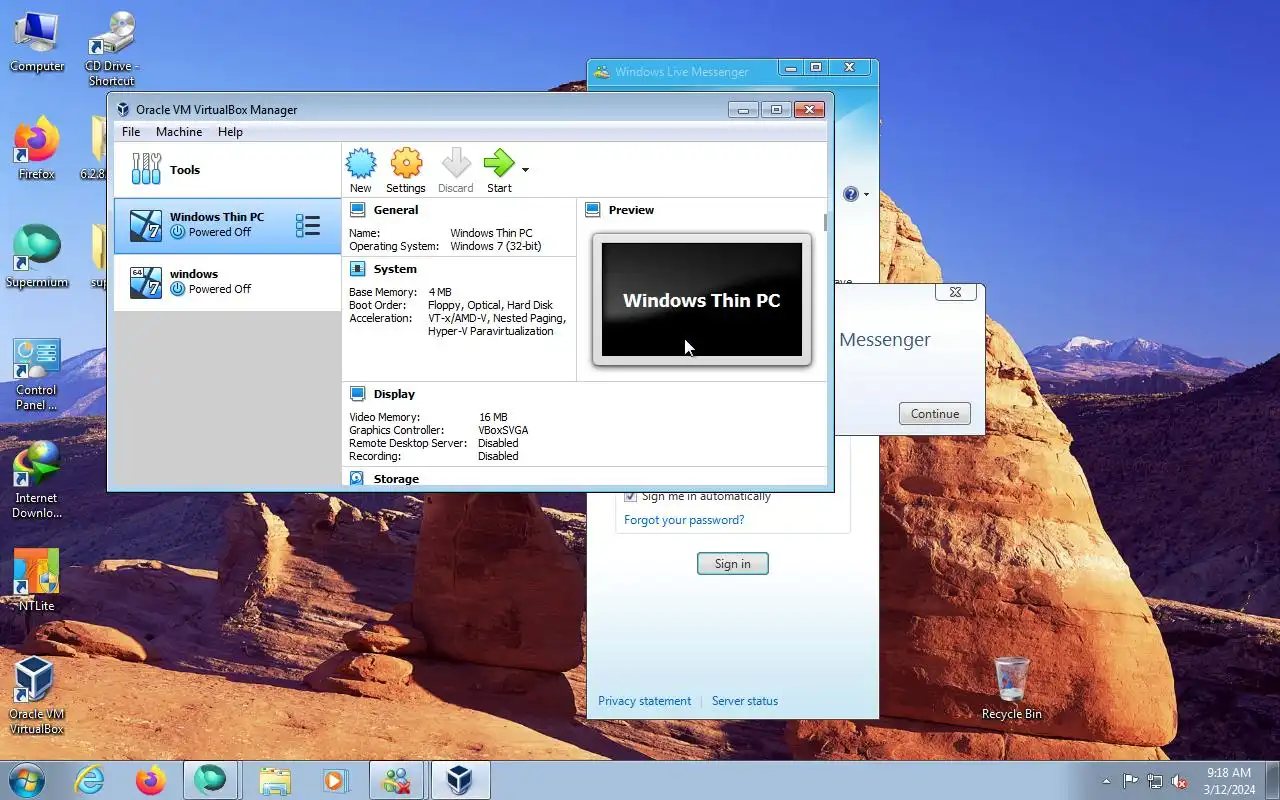Click the Preview section header icon
This screenshot has height=800, width=1280.
[592, 210]
